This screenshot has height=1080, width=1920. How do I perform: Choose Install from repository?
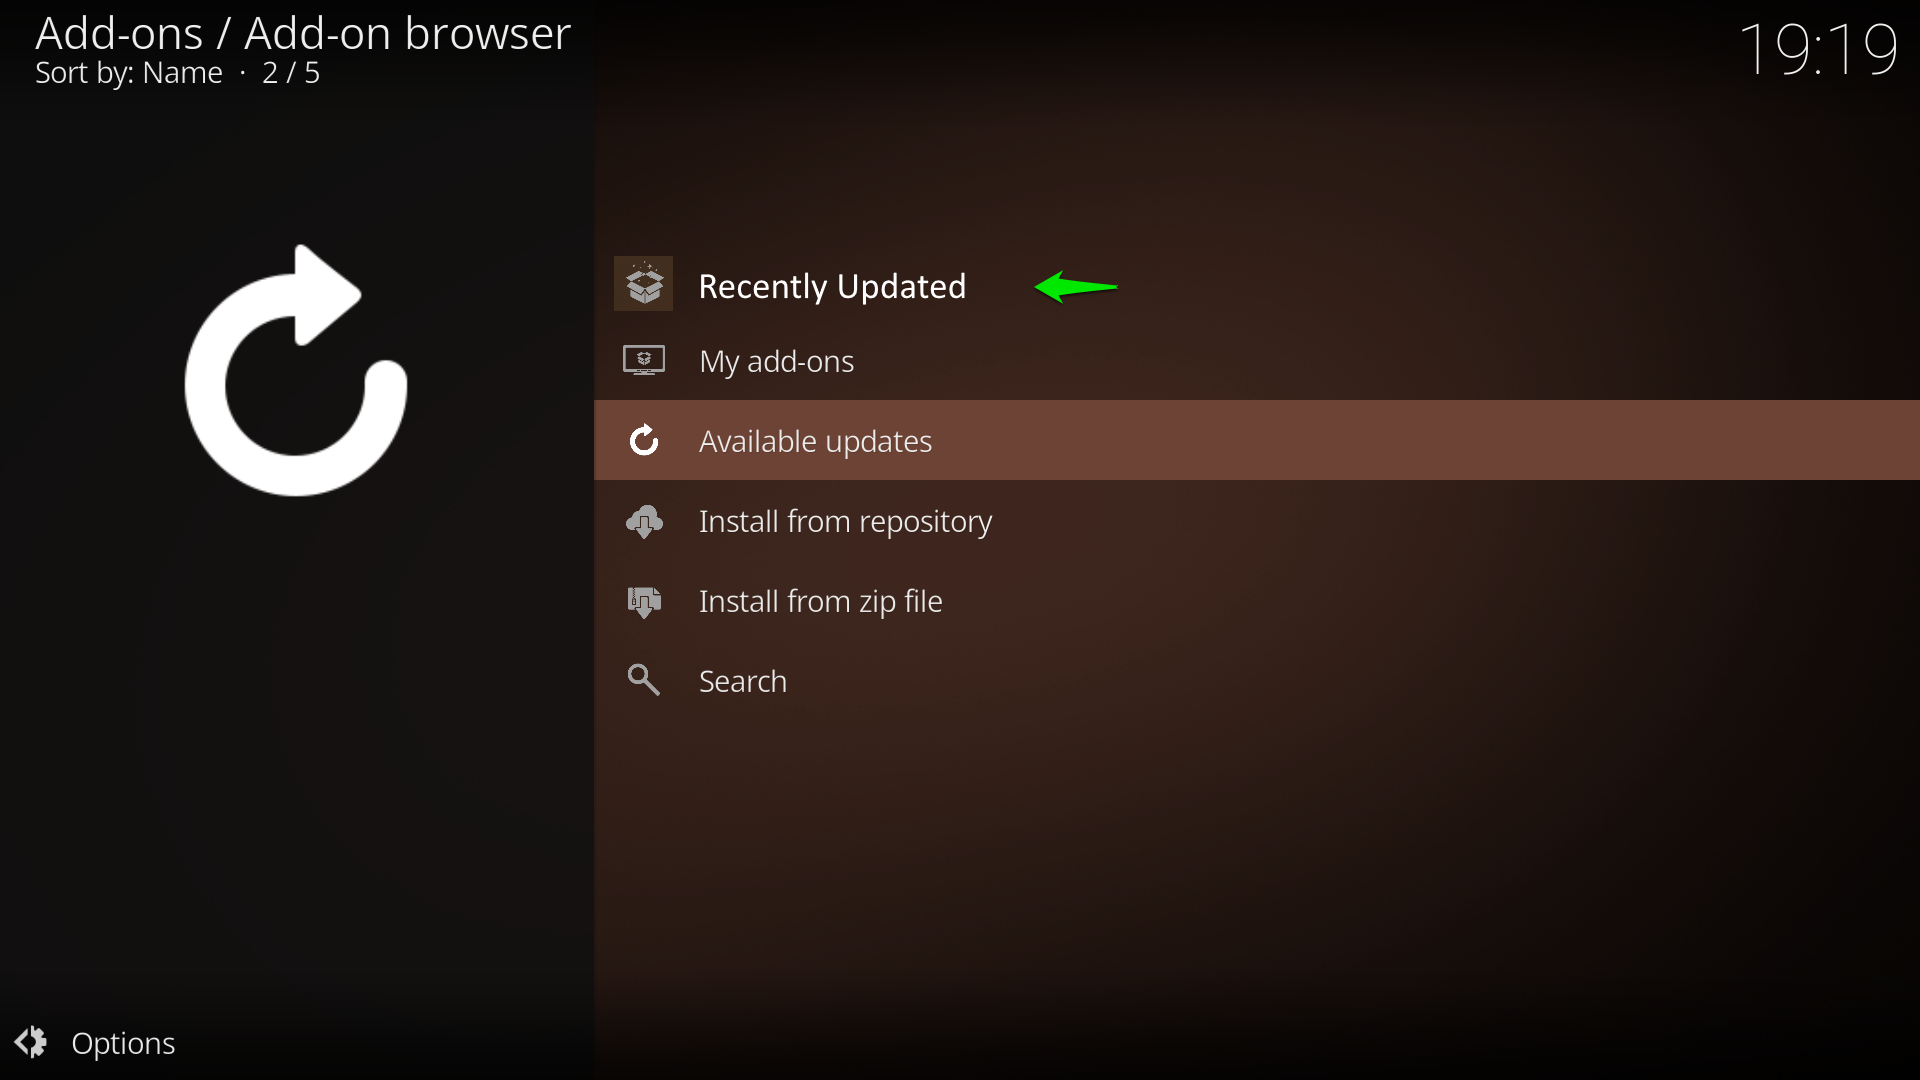(x=845, y=521)
